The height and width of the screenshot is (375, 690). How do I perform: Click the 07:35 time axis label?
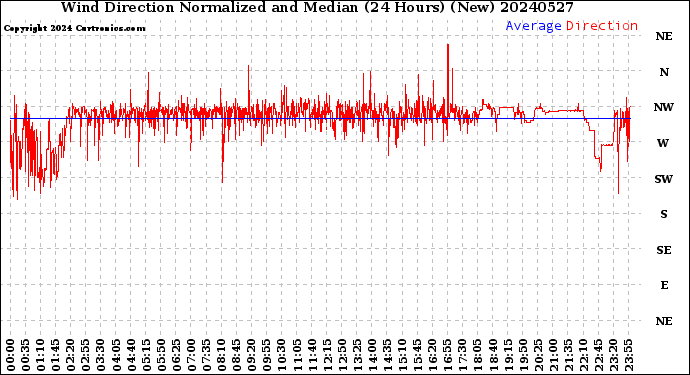point(206,355)
